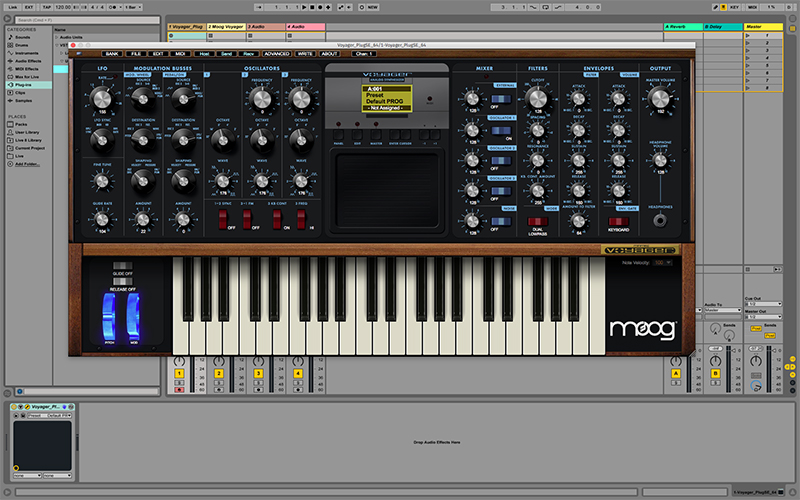Viewport: 800px width, 500px height.
Task: Toggle the 3-1 FM red switch
Action: pos(247,218)
